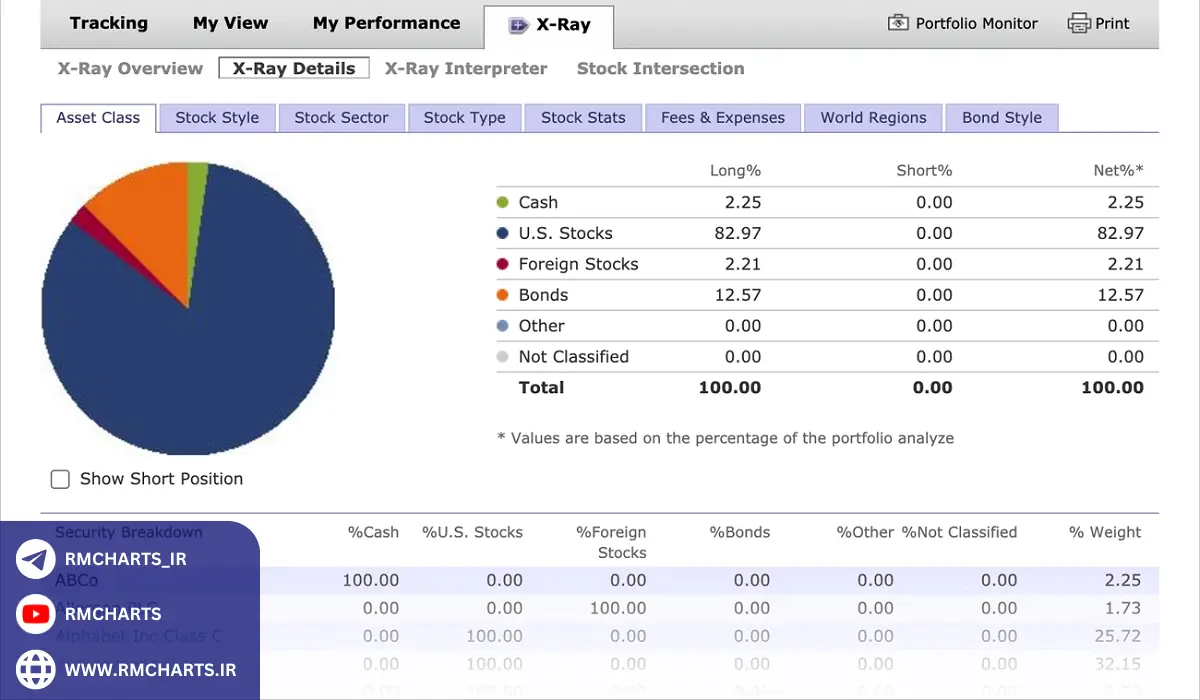Open the X-Ray Interpreter link
This screenshot has width=1200, height=700.
466,69
